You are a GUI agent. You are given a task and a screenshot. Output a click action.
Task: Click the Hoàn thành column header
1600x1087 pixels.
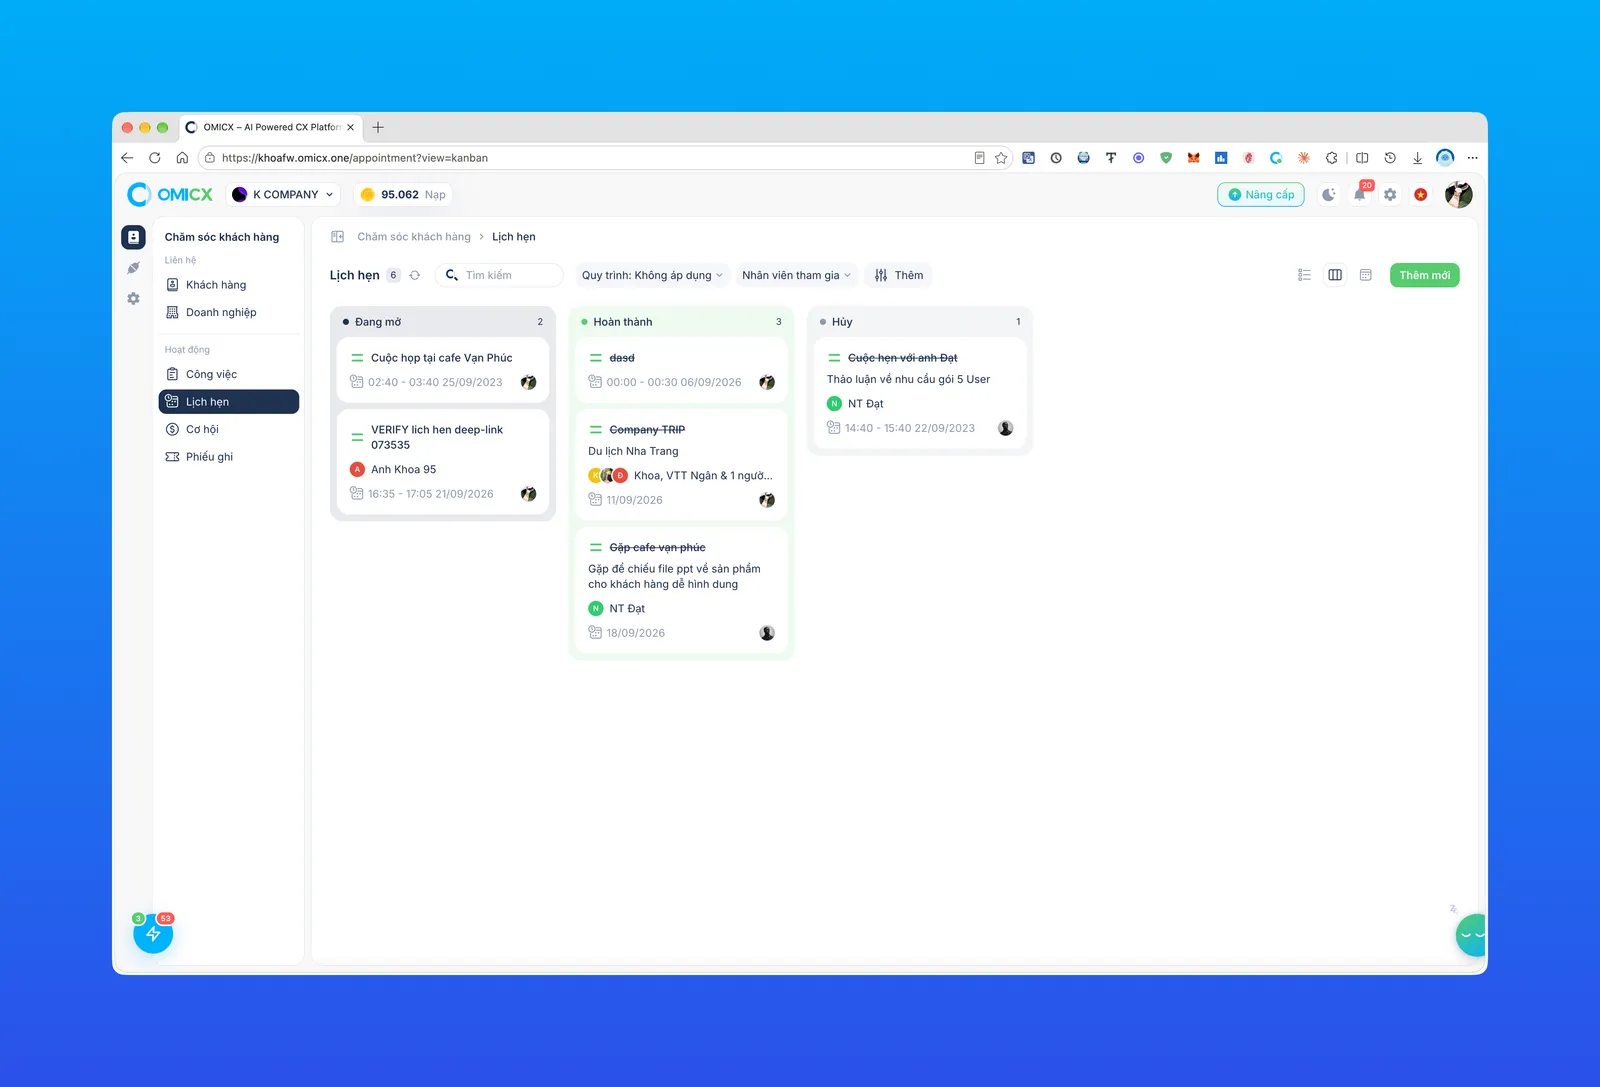682,322
